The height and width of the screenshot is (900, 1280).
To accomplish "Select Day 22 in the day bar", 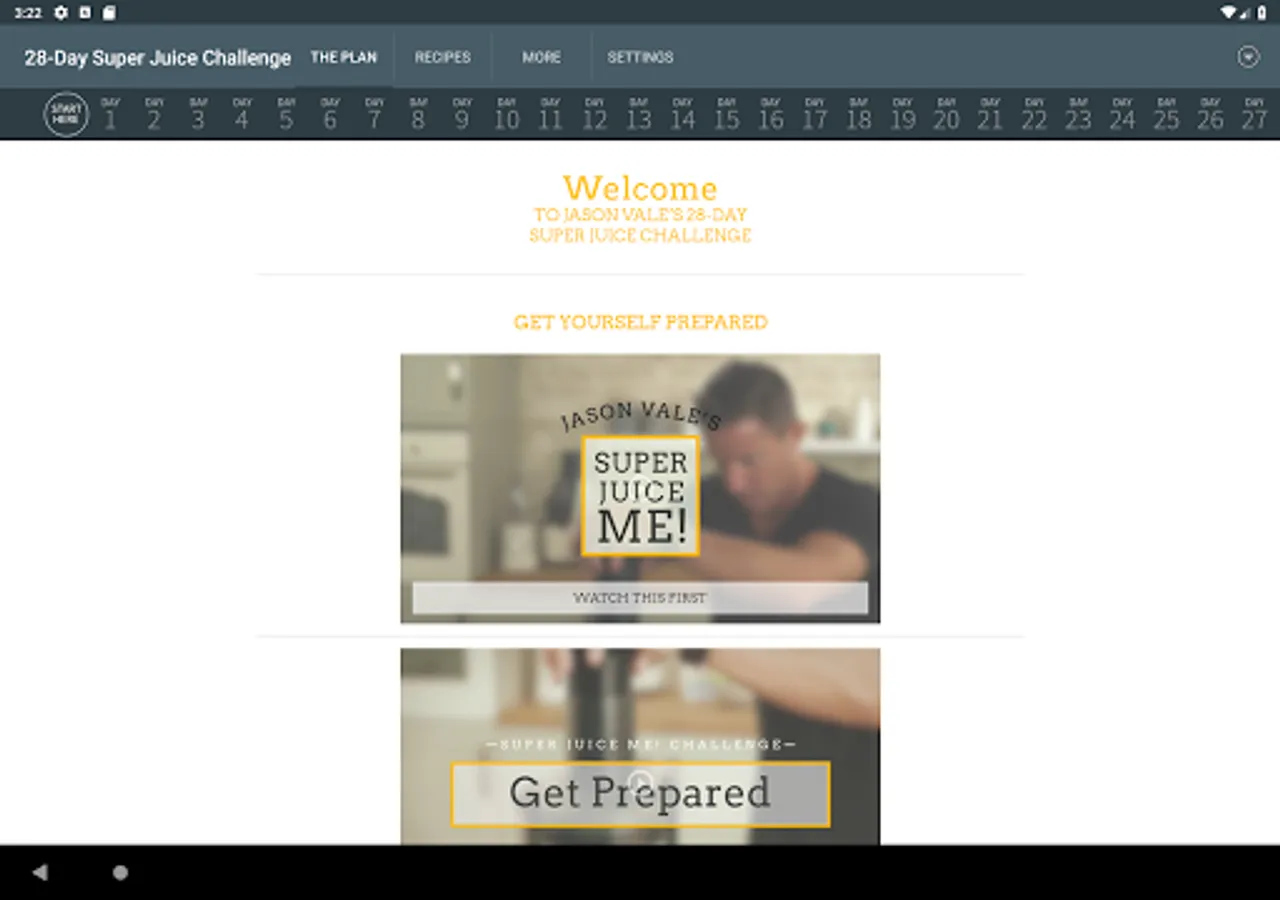I will pyautogui.click(x=1034, y=114).
